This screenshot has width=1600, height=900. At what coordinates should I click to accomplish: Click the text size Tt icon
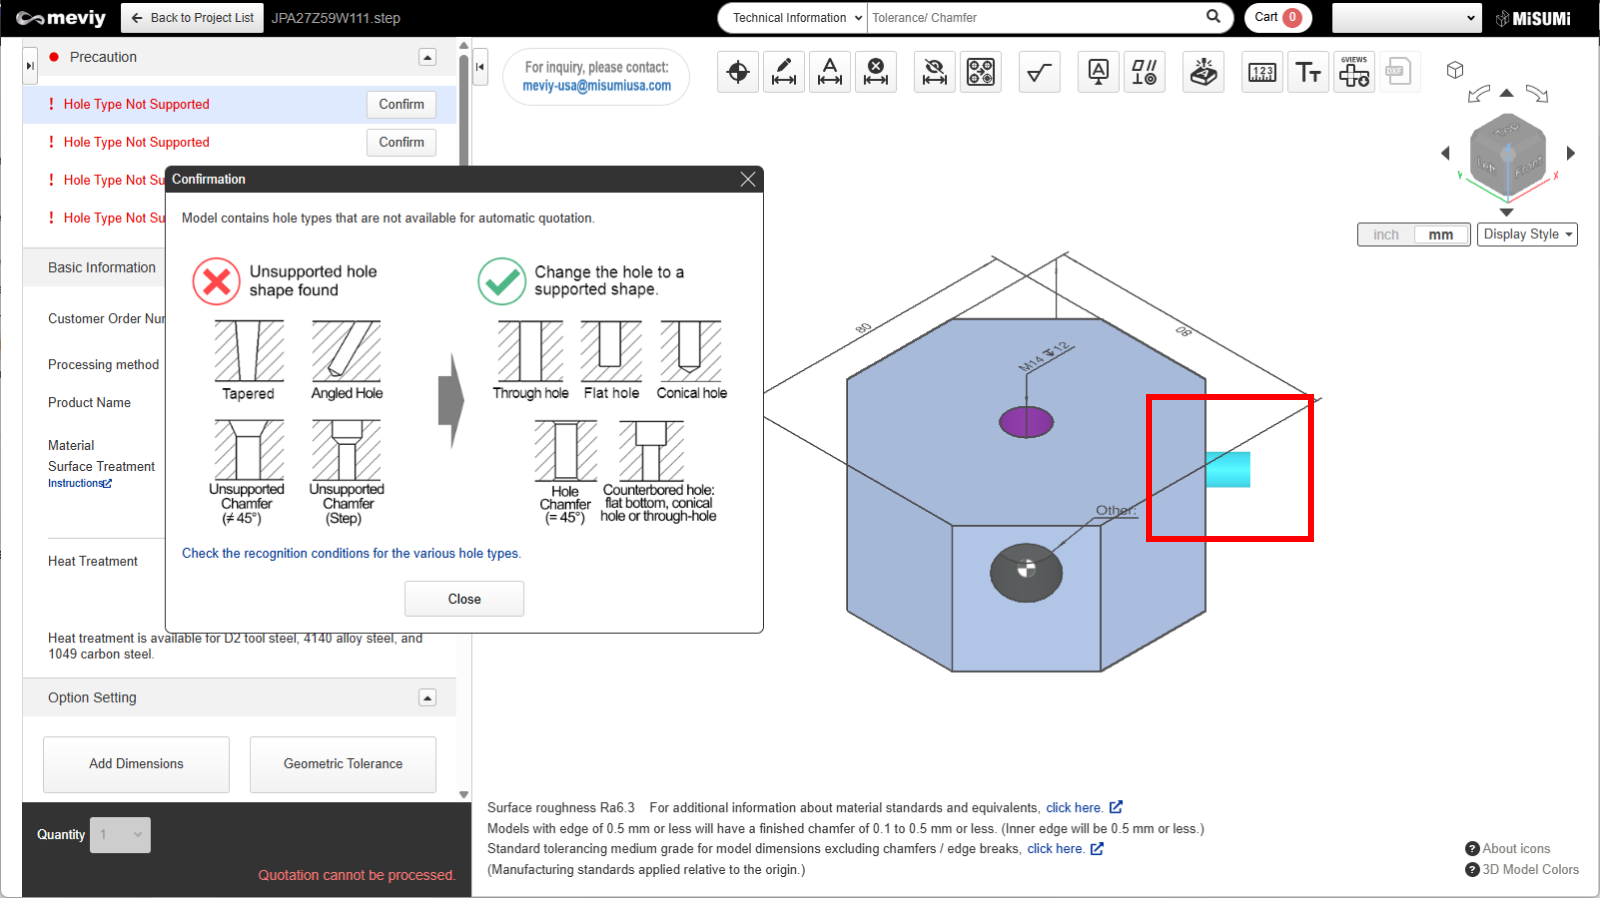pos(1308,72)
